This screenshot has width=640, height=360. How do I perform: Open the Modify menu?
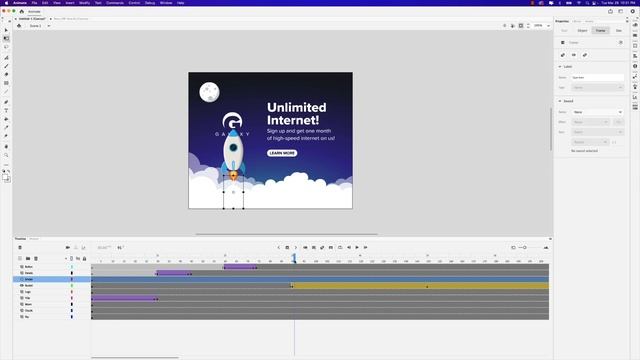click(x=84, y=3)
